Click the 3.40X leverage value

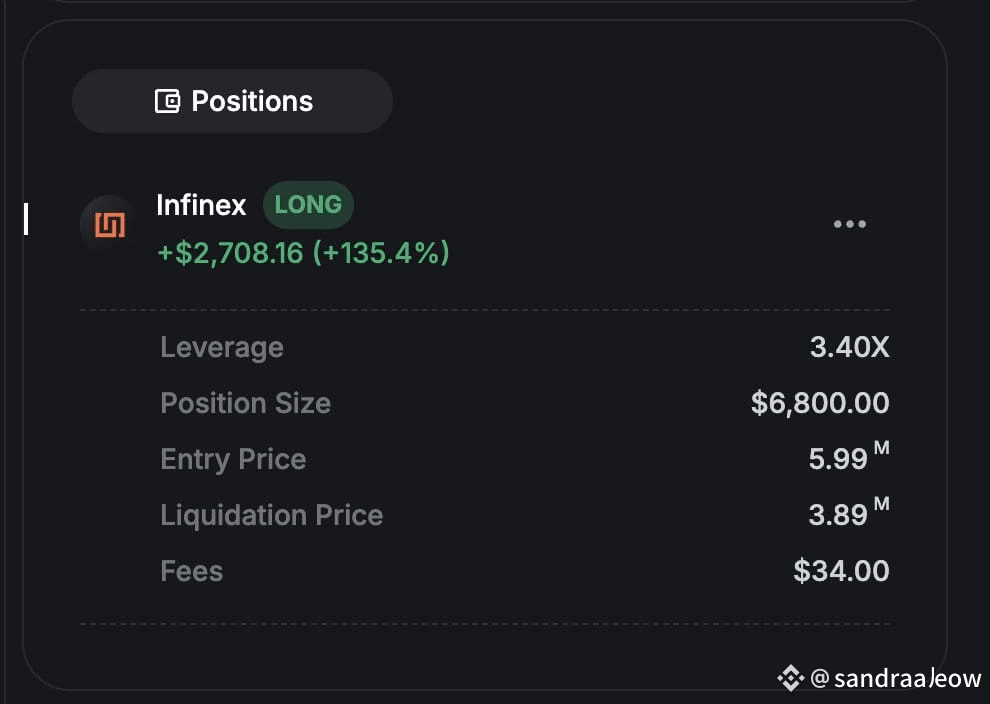point(849,347)
